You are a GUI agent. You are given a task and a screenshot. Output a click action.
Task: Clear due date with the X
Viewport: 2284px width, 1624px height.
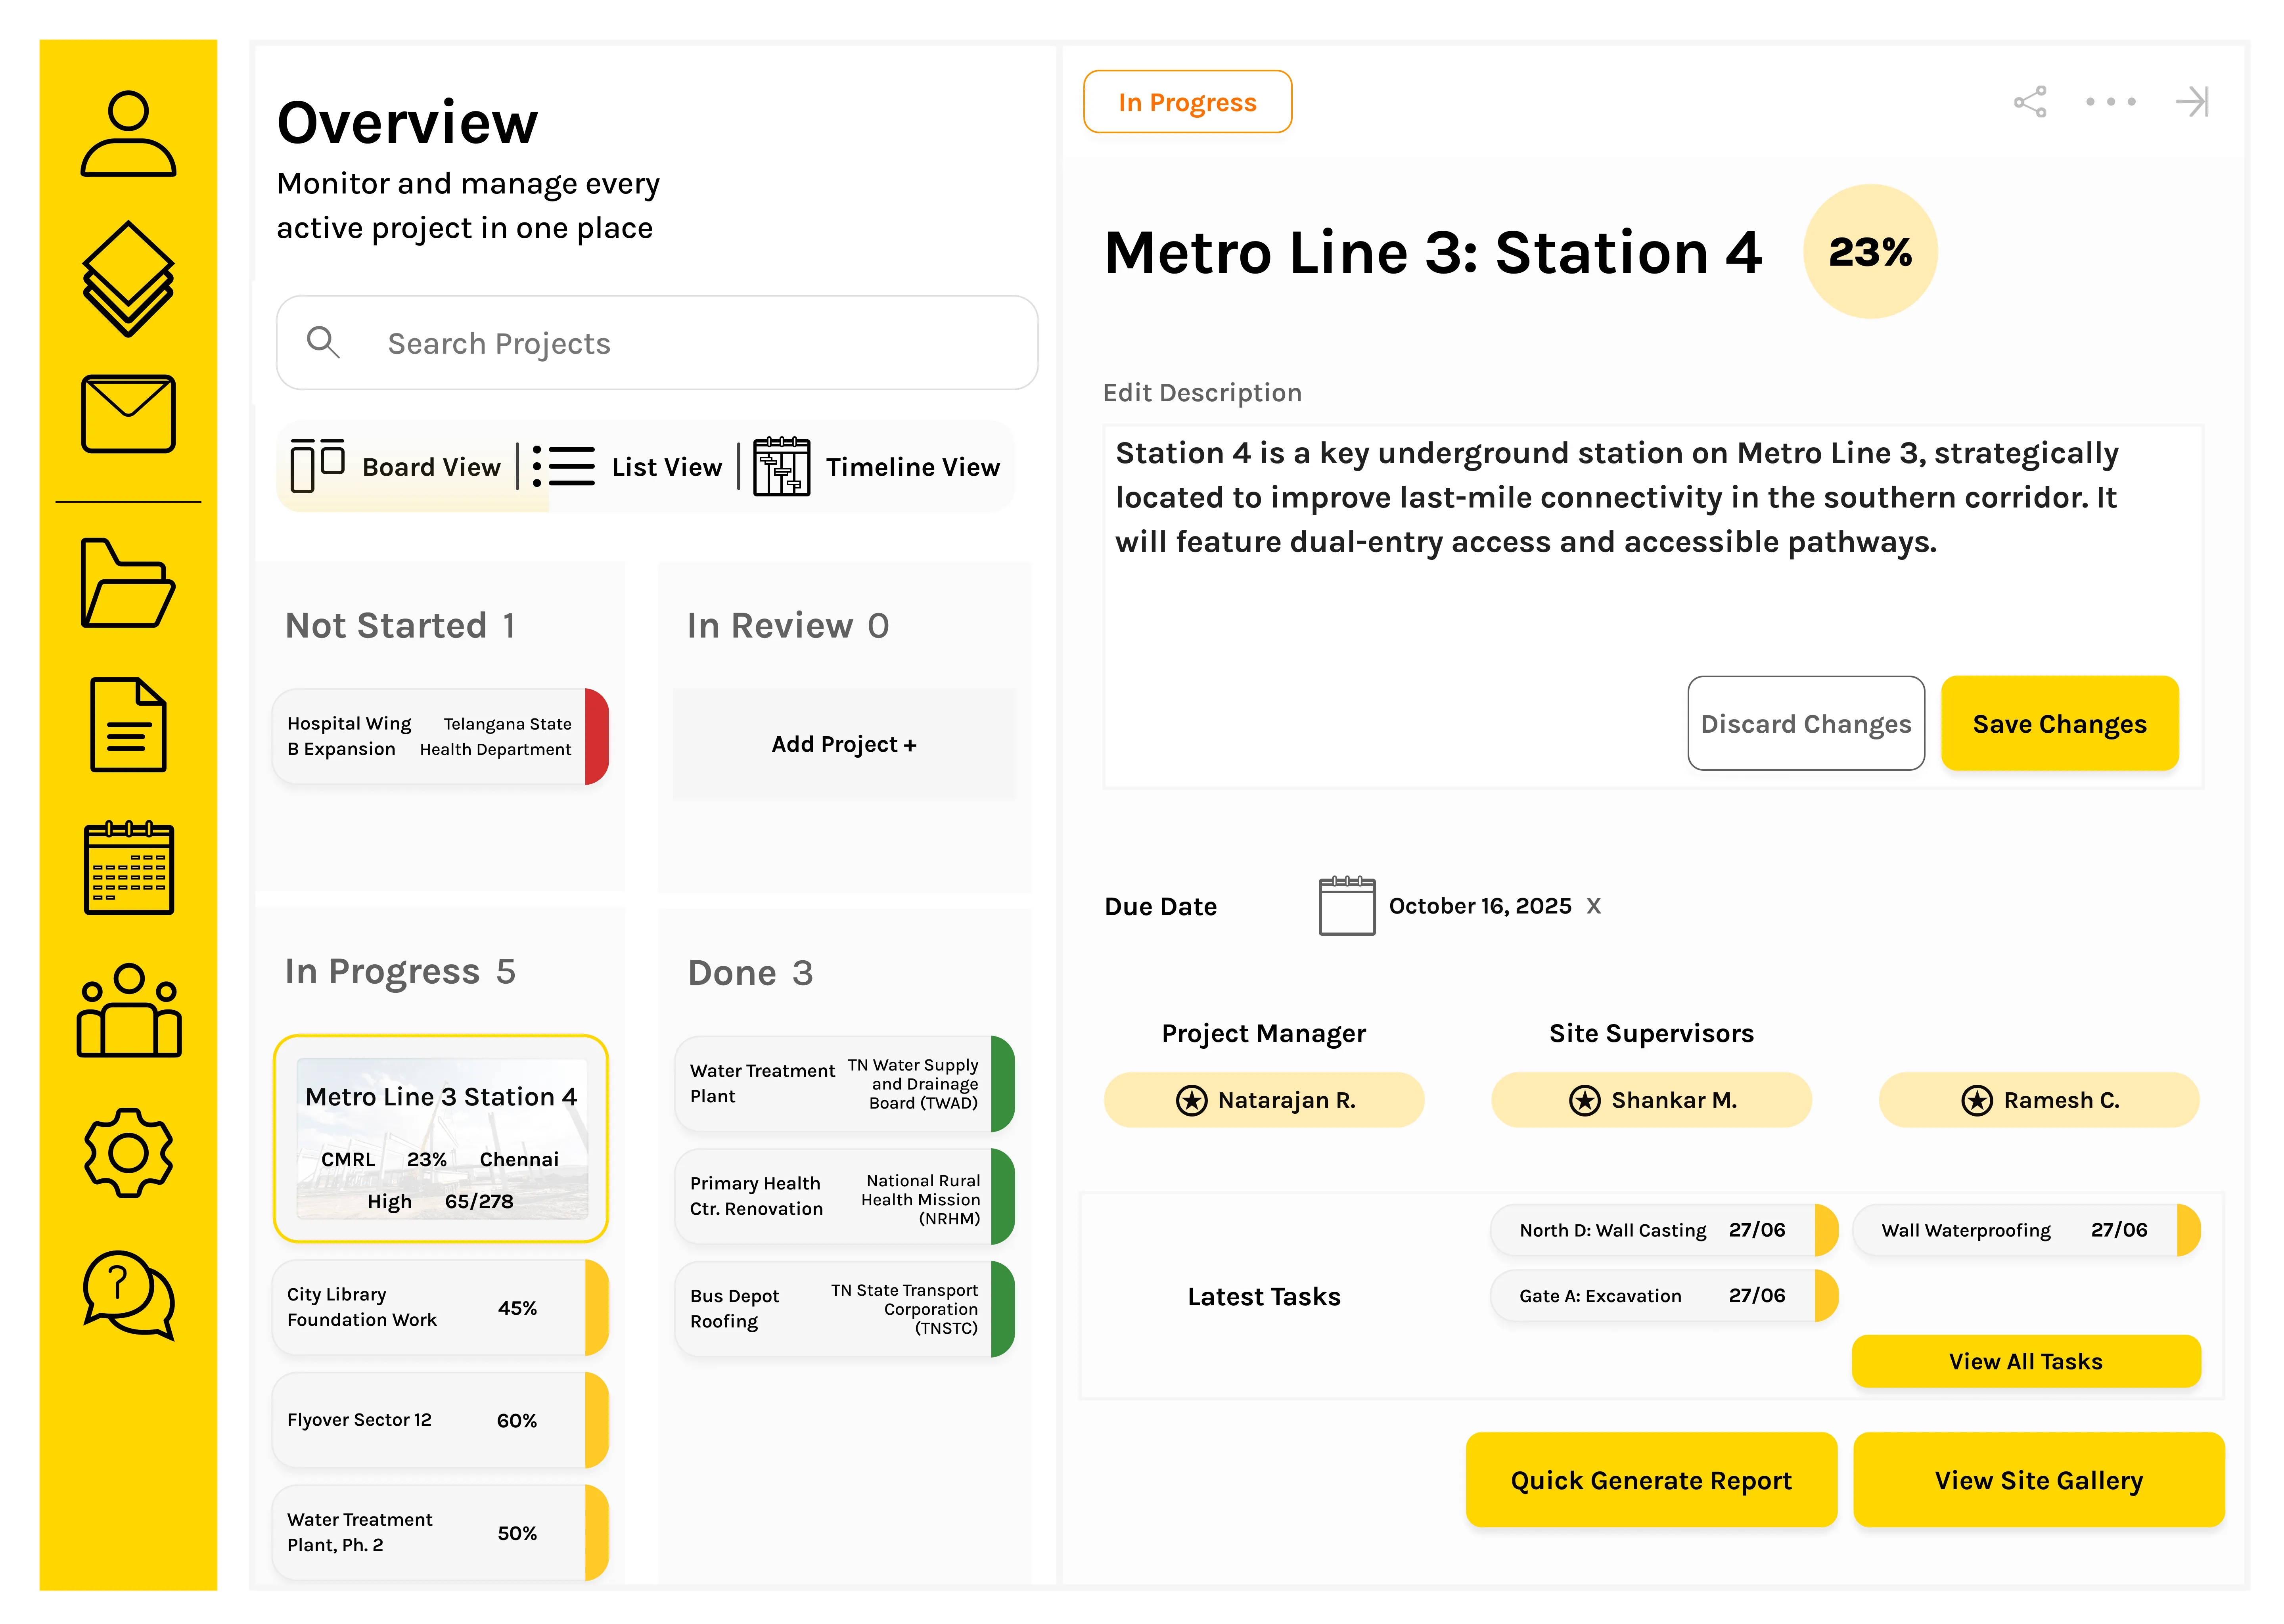click(1594, 906)
